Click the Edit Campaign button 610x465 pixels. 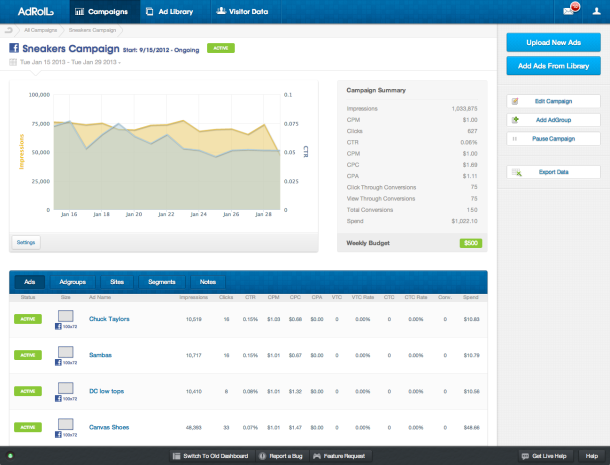click(553, 101)
